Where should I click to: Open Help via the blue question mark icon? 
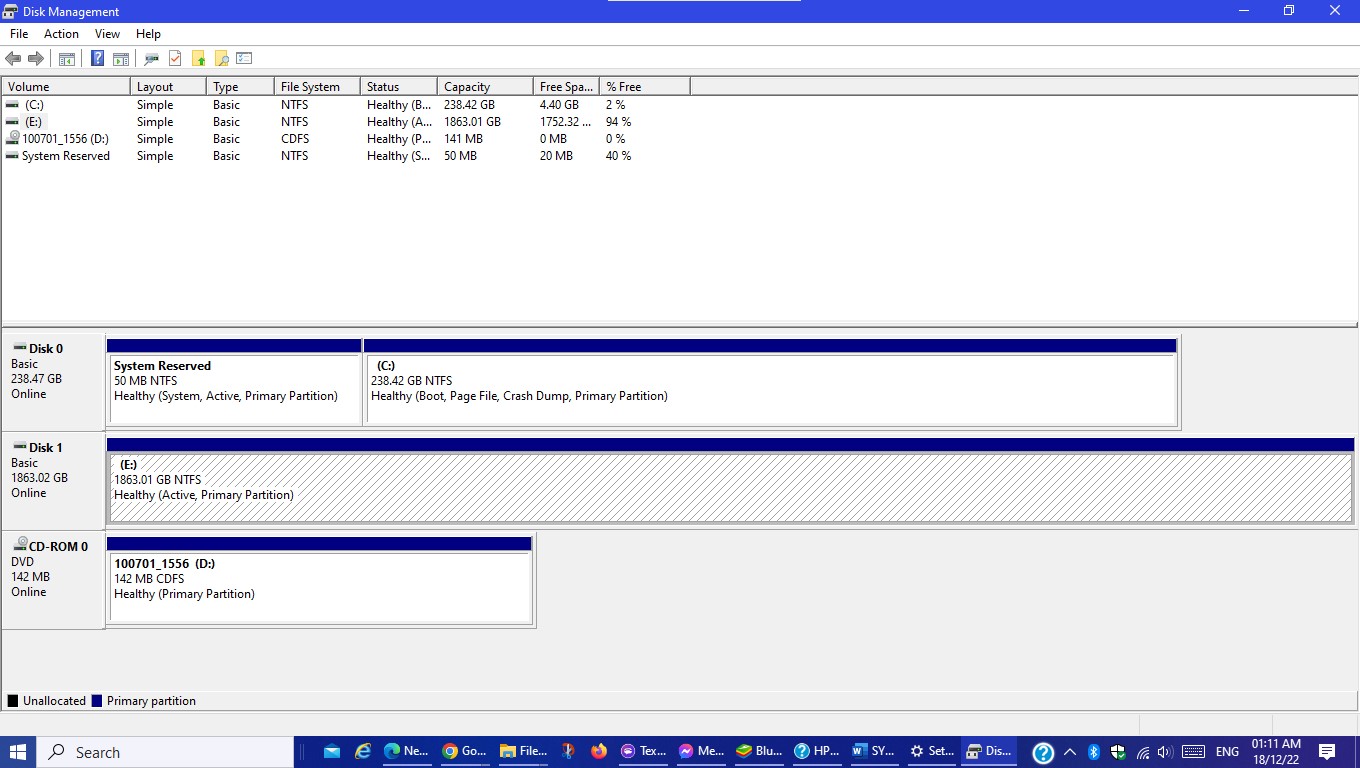coord(97,58)
